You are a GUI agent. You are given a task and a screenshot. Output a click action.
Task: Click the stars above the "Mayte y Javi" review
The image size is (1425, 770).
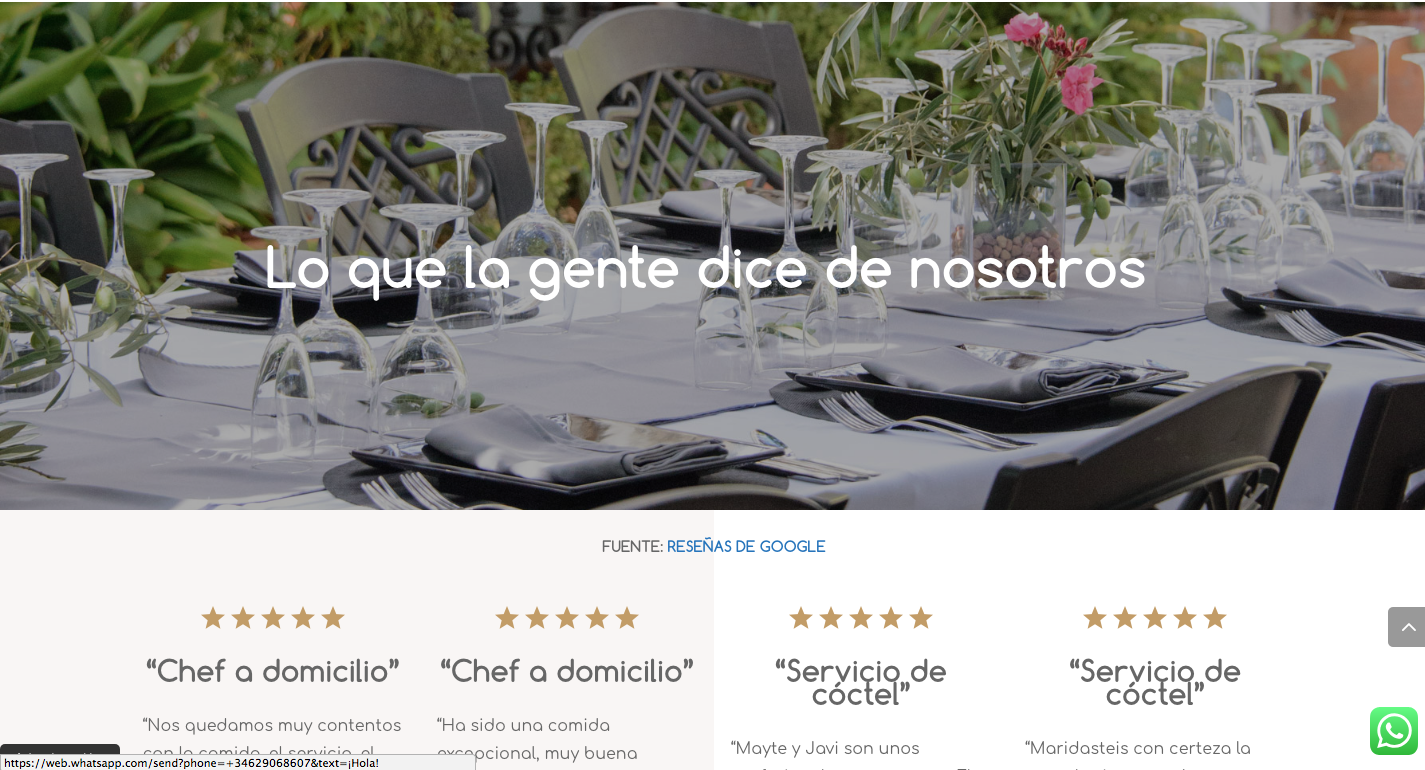861,618
